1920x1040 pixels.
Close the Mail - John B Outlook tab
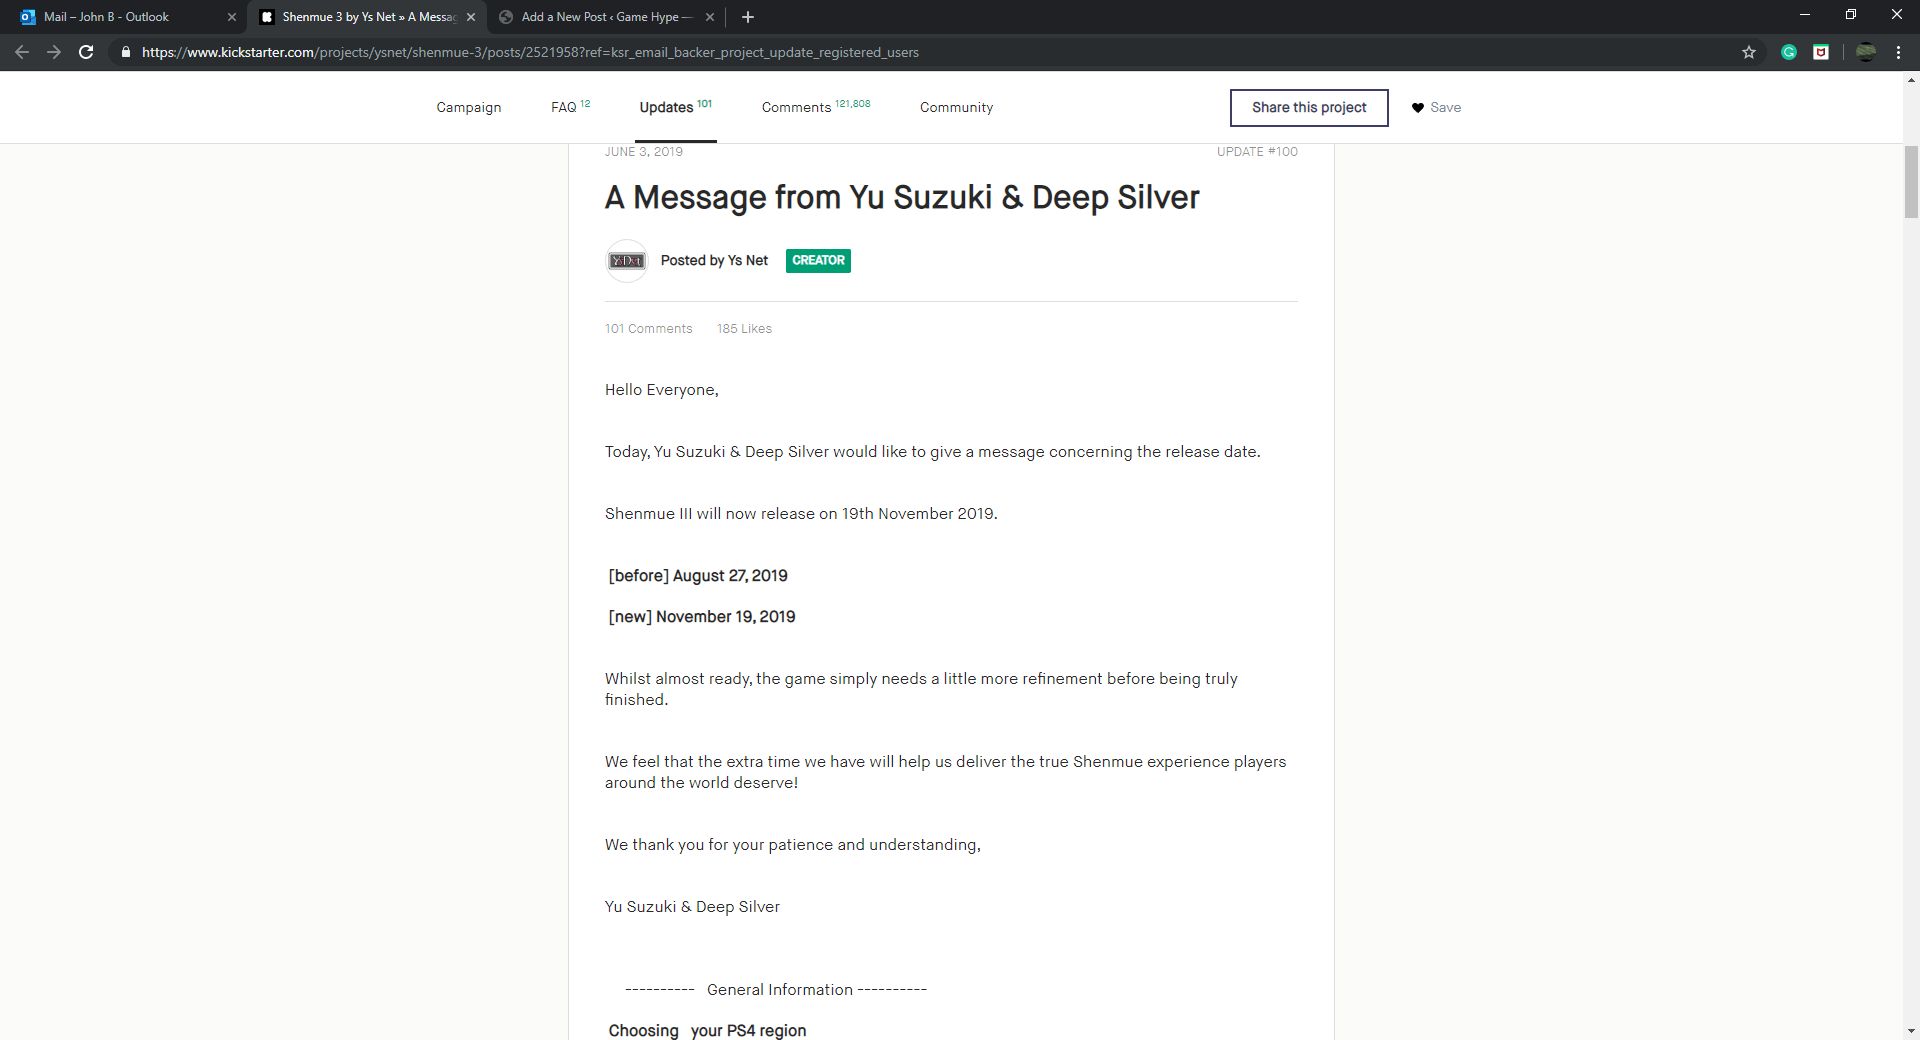click(232, 17)
